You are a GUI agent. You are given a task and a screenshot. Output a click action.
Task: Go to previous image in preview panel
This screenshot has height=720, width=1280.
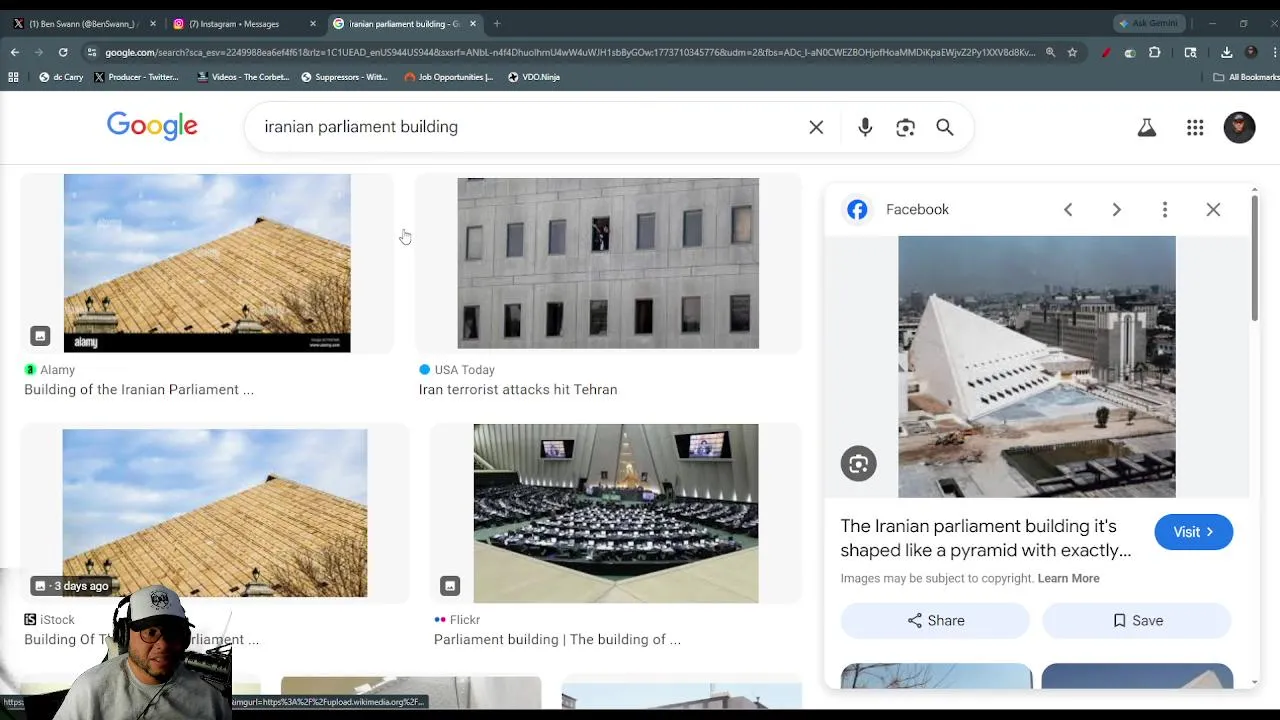pyautogui.click(x=1068, y=209)
